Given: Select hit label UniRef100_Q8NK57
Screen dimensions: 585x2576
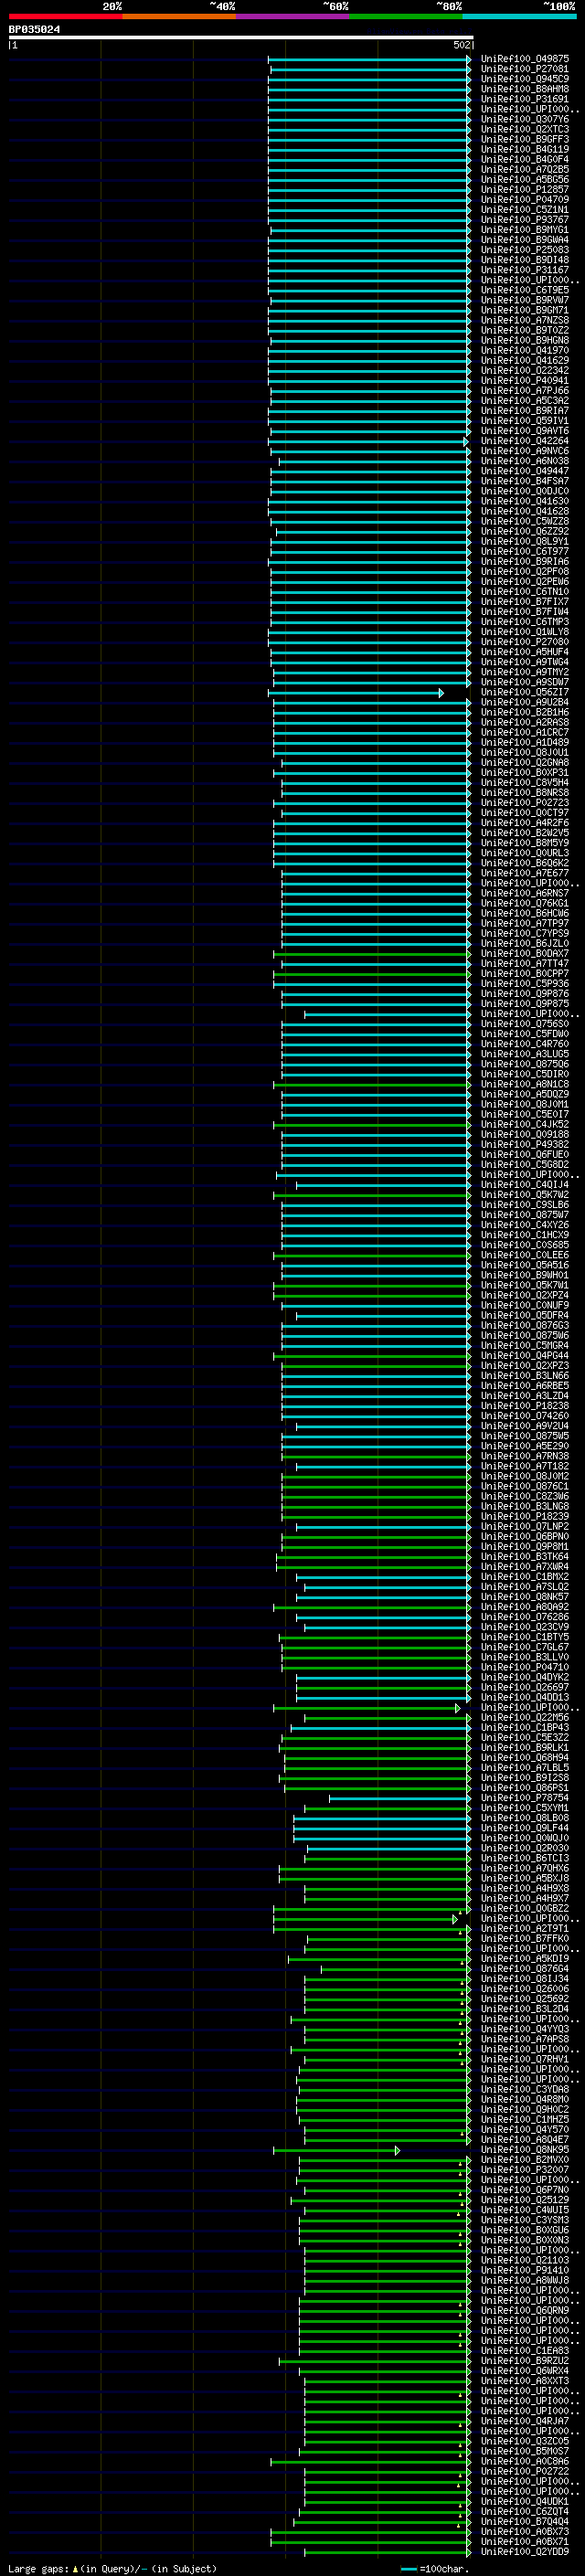Looking at the screenshot, I should [x=525, y=1597].
